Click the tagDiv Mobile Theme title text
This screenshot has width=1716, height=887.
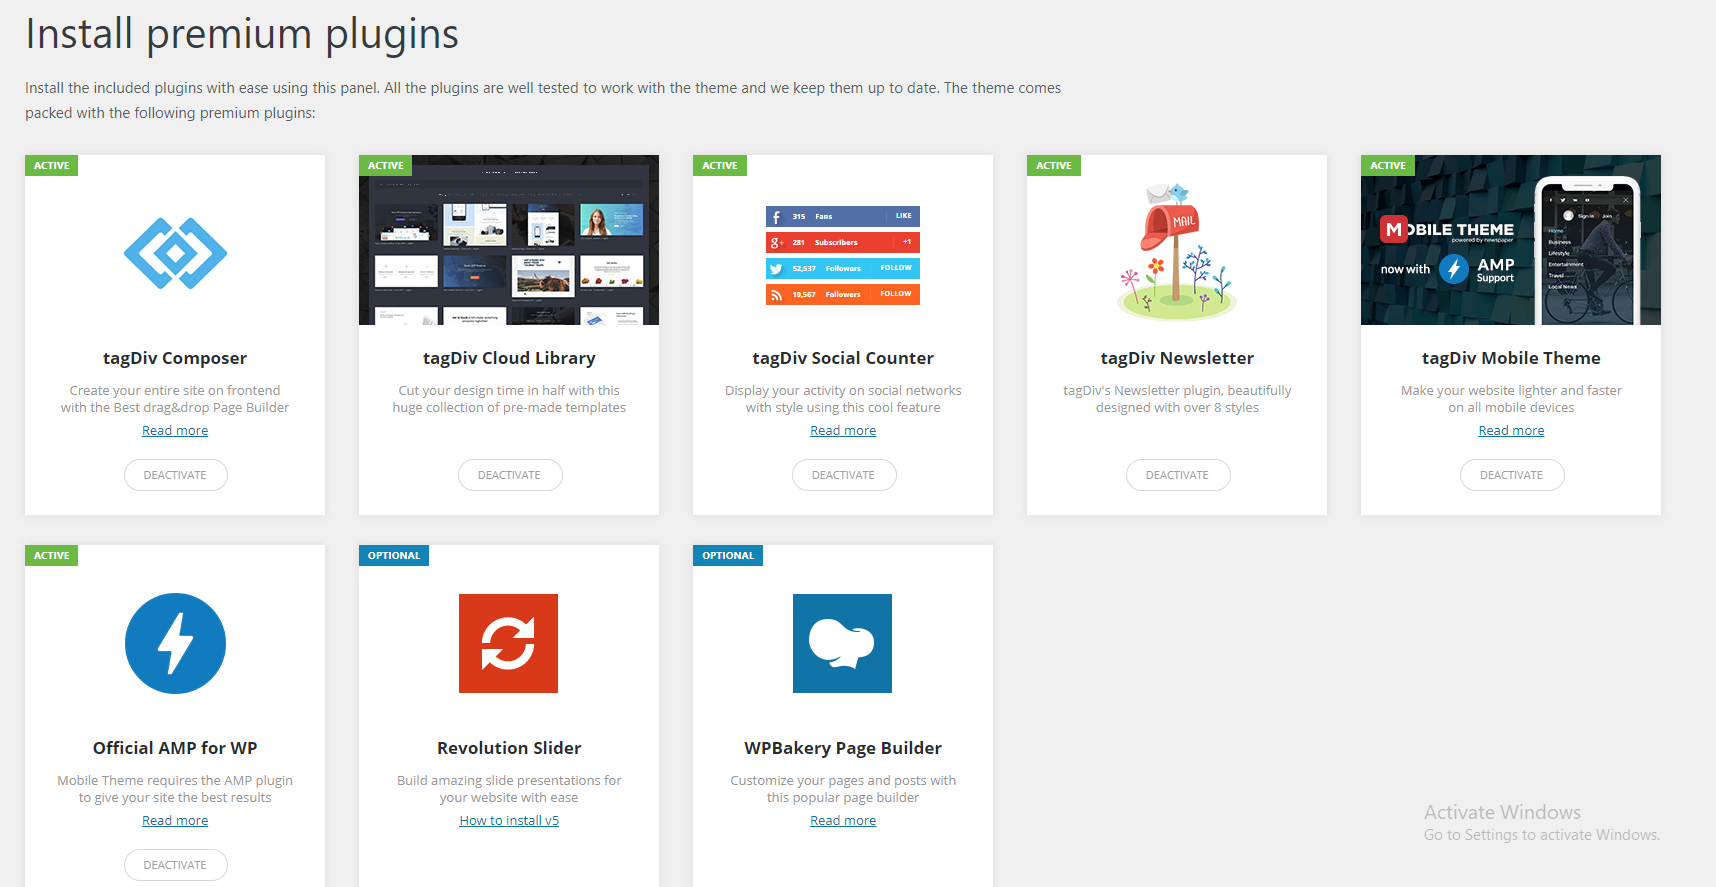tap(1511, 358)
